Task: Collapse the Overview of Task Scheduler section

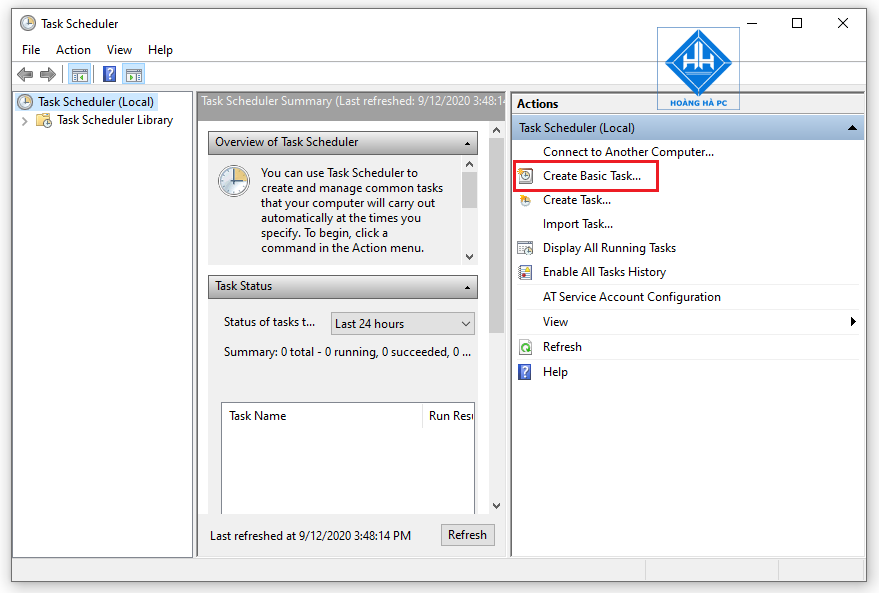Action: (x=467, y=143)
